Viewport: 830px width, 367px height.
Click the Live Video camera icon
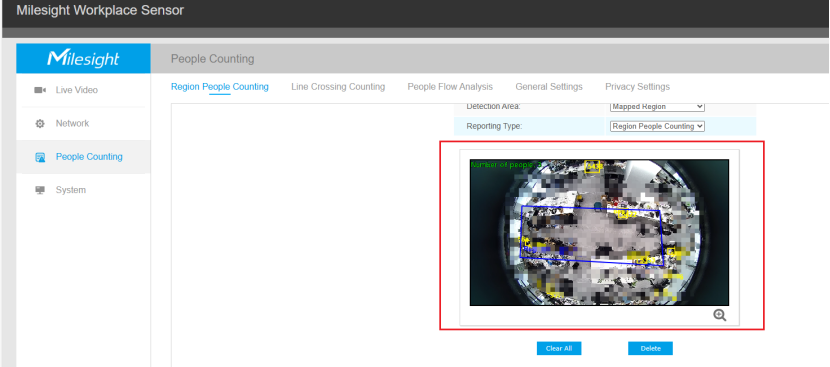tap(40, 90)
